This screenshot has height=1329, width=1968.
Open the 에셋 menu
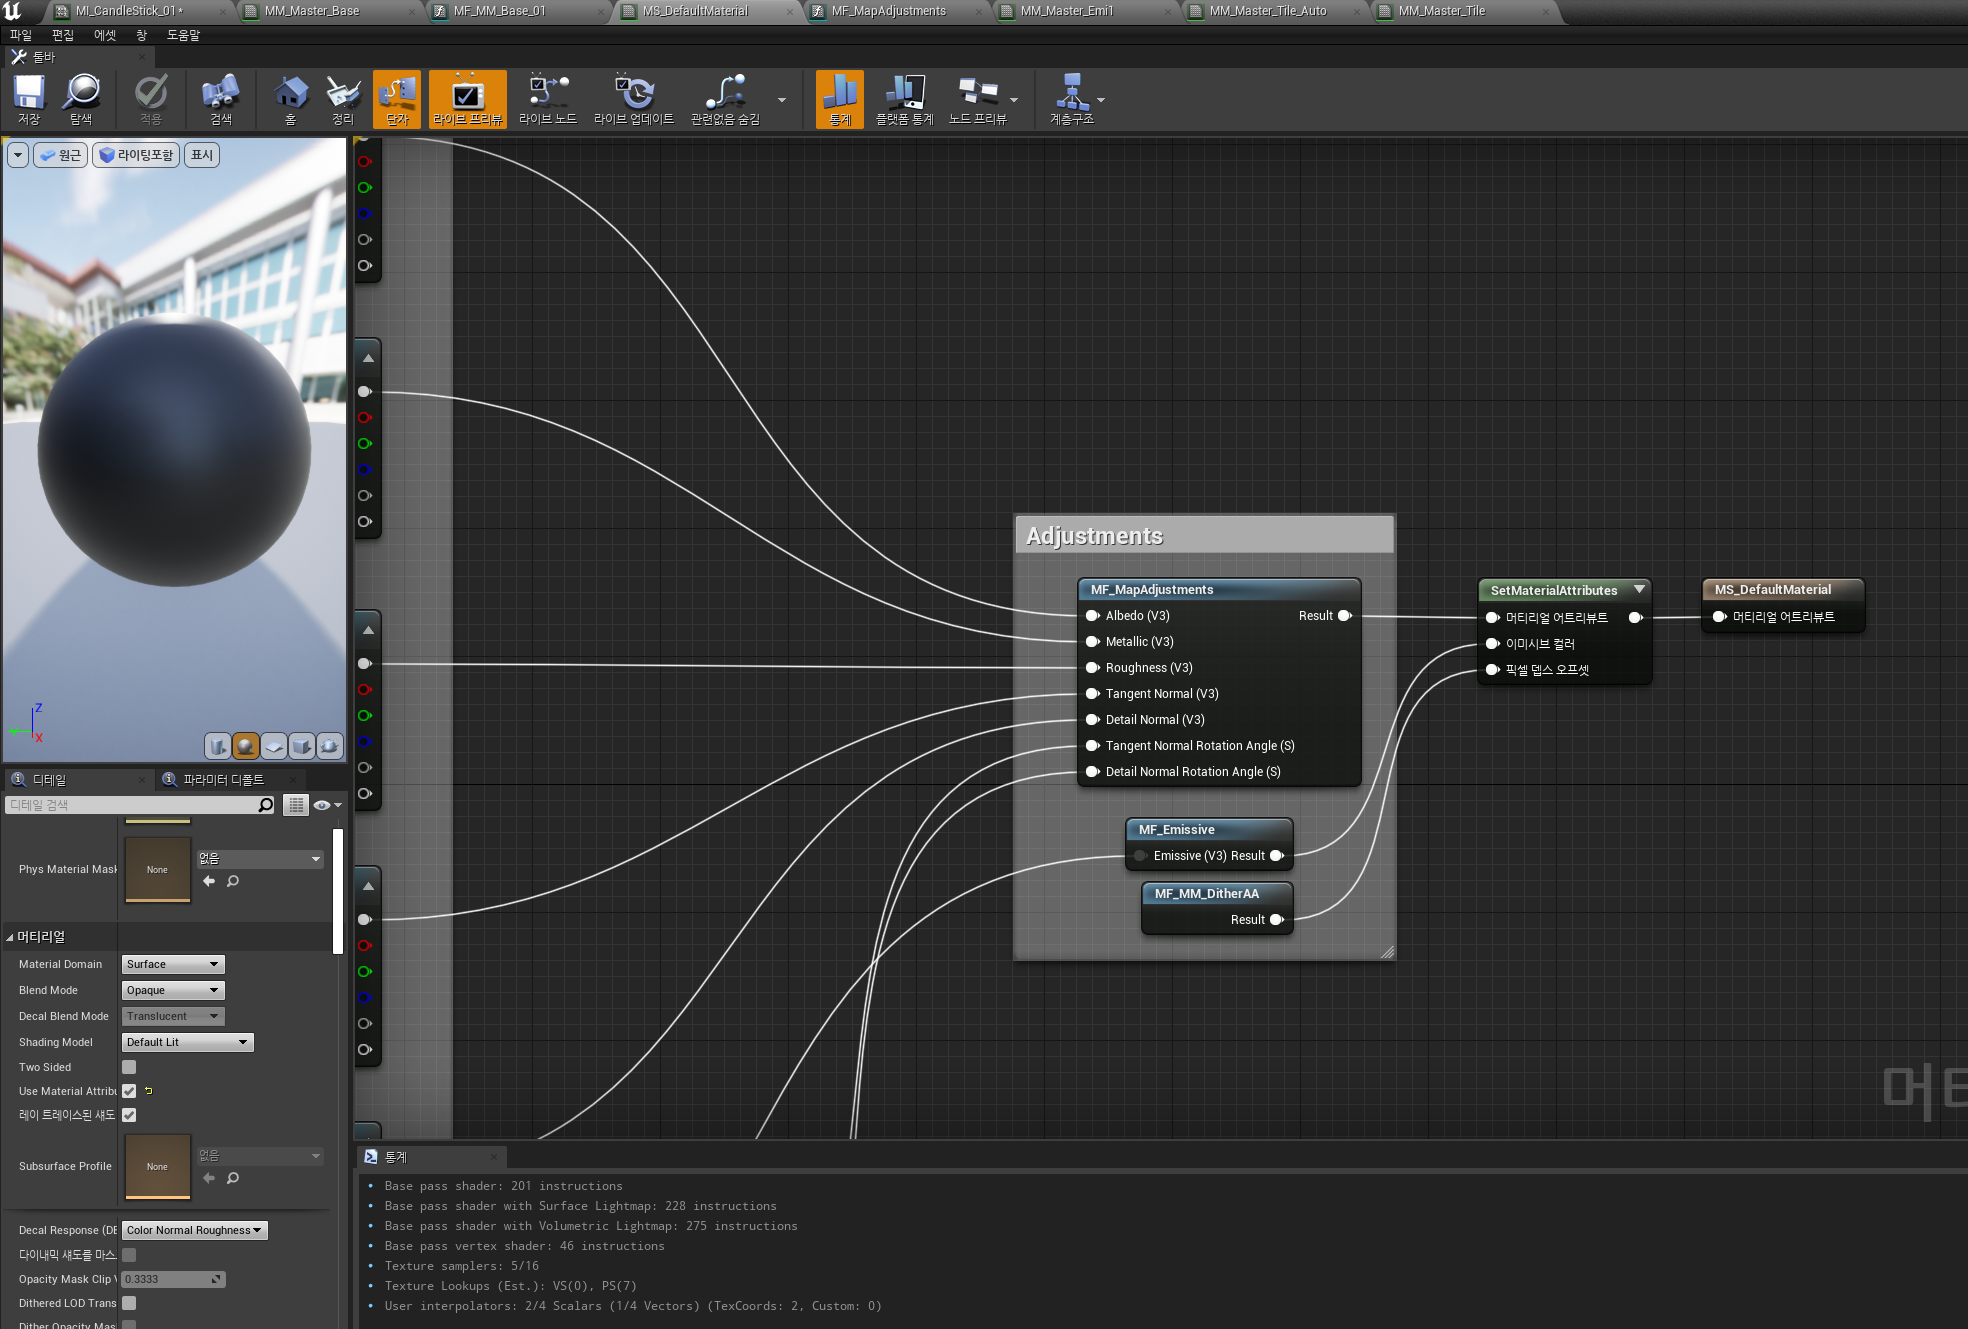point(105,35)
